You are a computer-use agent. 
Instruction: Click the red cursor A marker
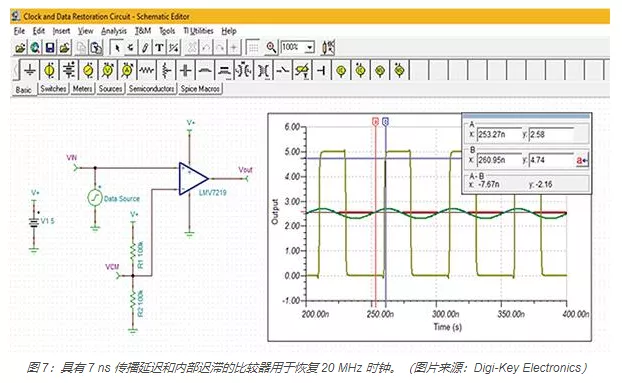point(375,121)
